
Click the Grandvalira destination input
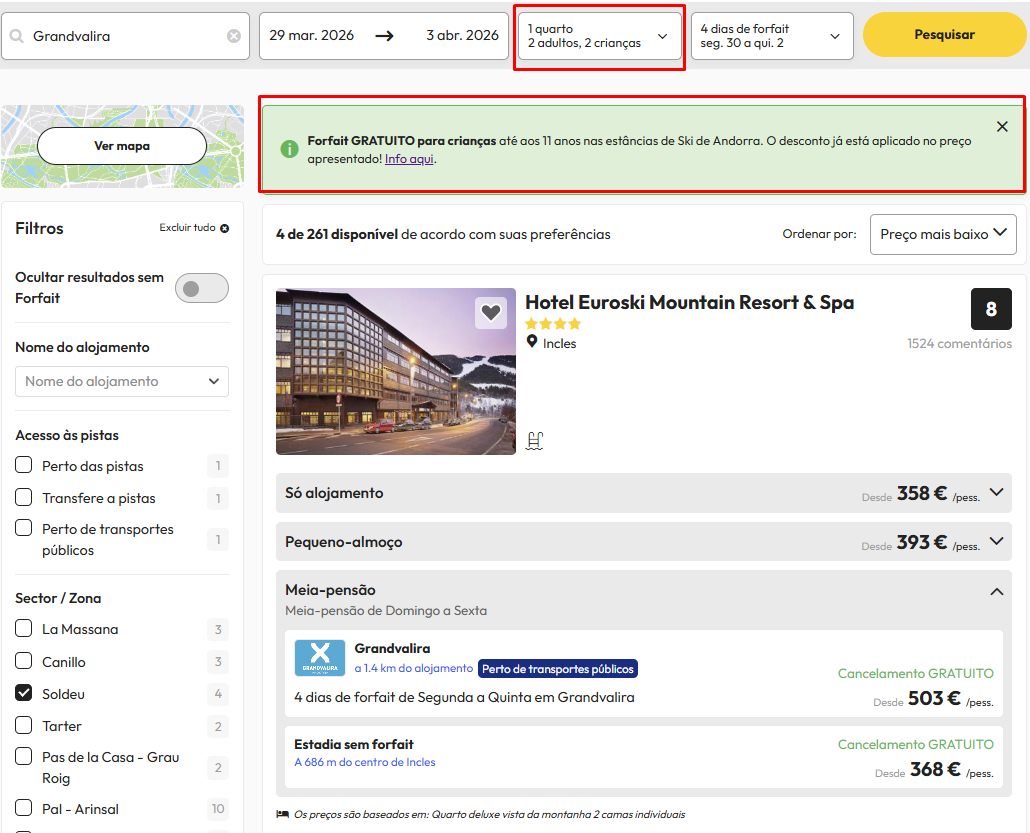pos(125,36)
